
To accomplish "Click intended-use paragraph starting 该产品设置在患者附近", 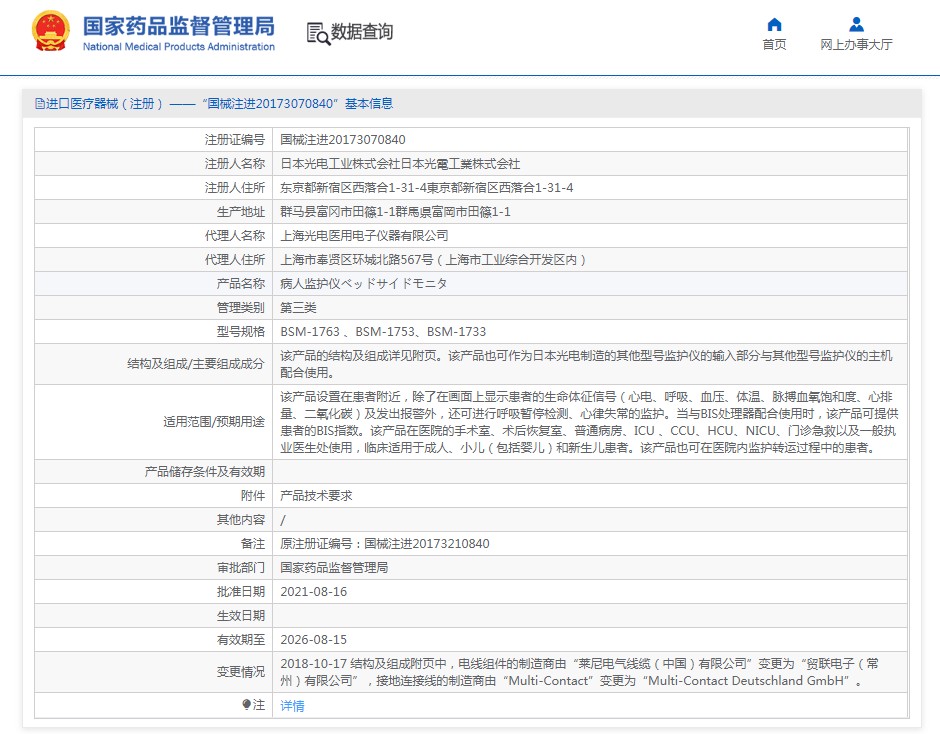I will tap(589, 422).
